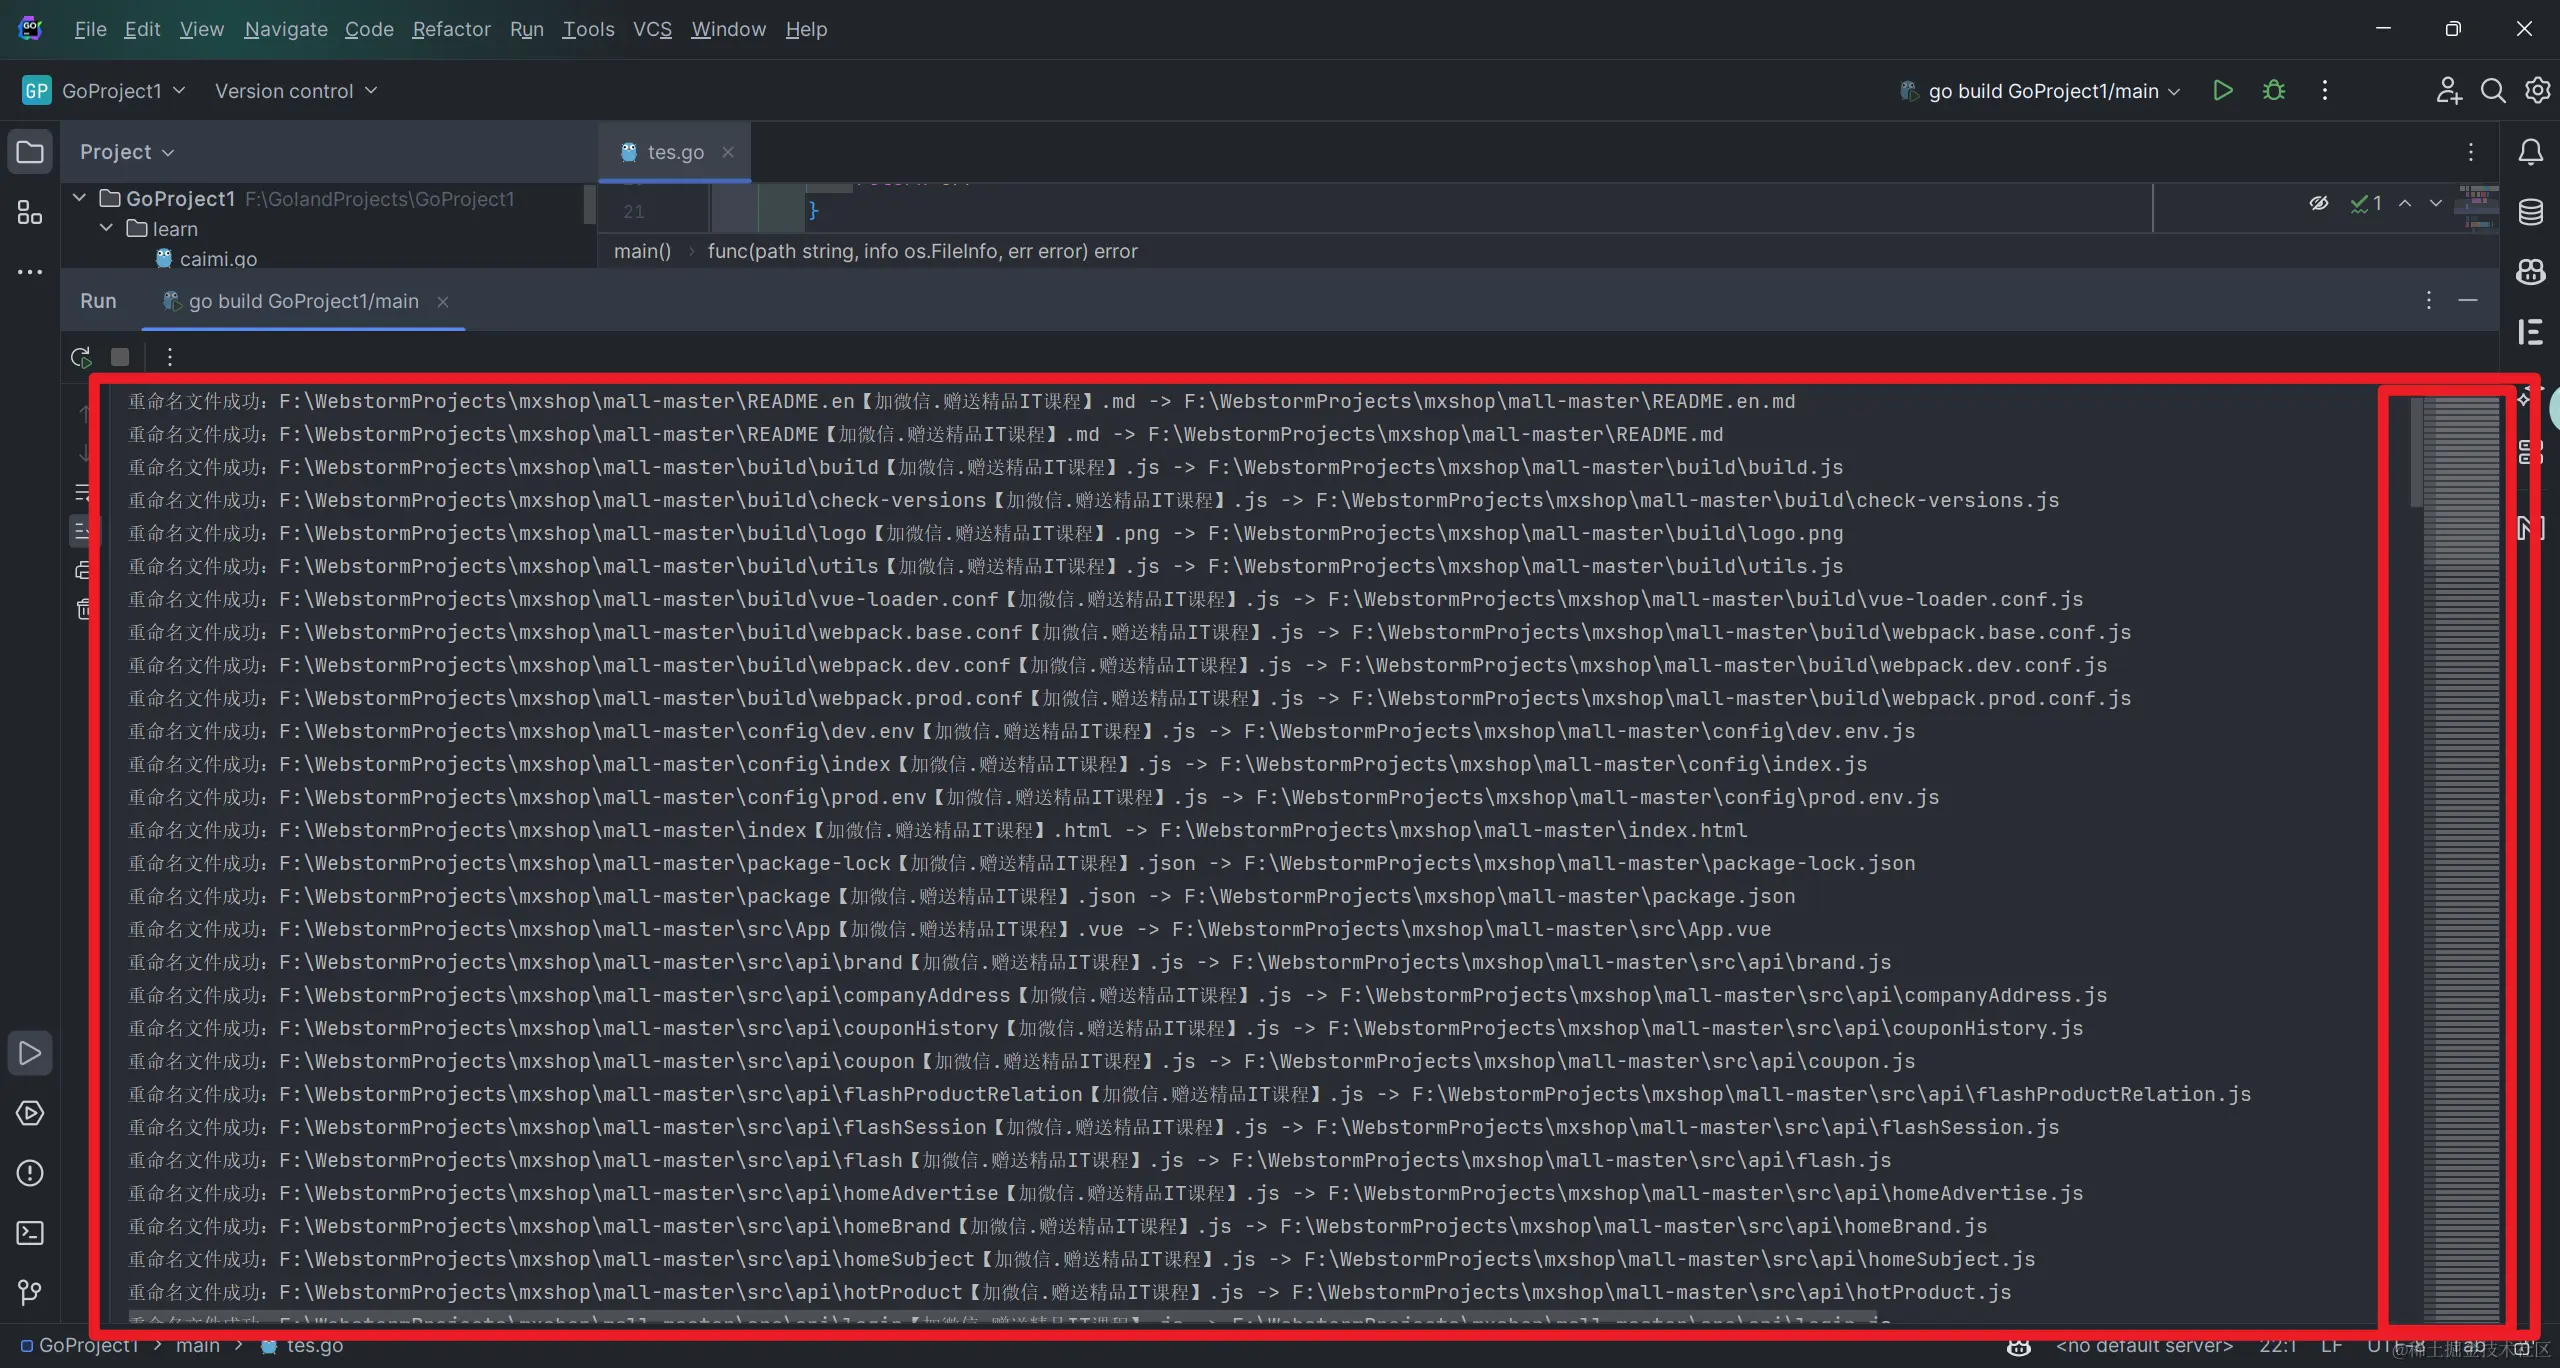Start debugging with the bug icon
This screenshot has width=2560, height=1368.
[2274, 91]
